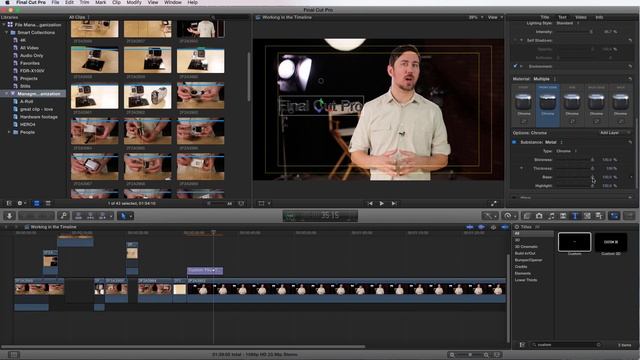Open the Enhancements magic wand menu
This screenshot has height=360, width=640.
(x=489, y=216)
